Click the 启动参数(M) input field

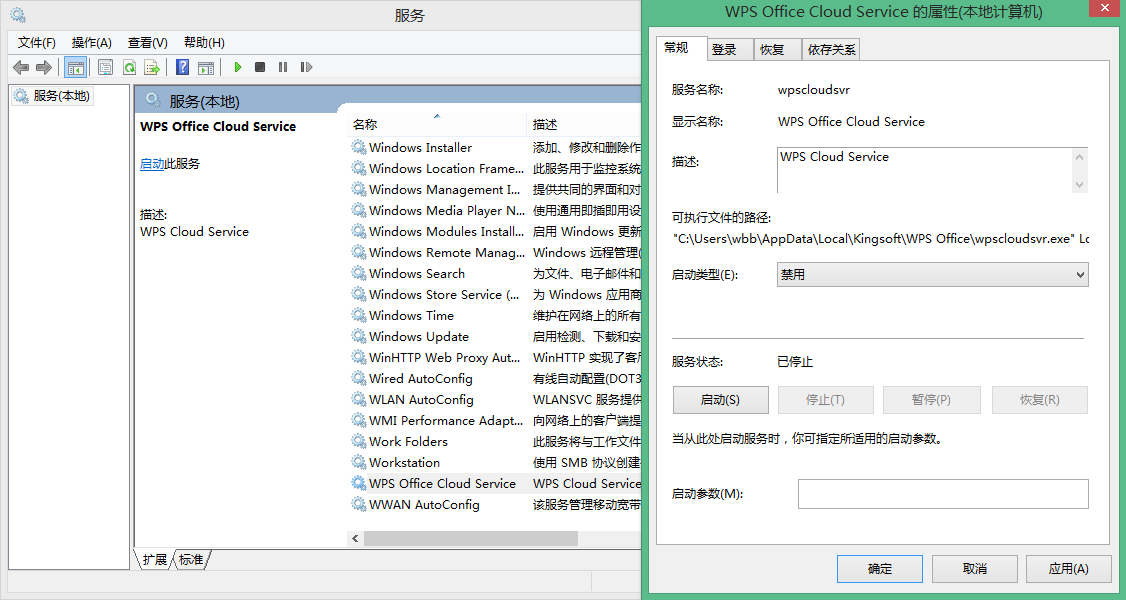943,494
